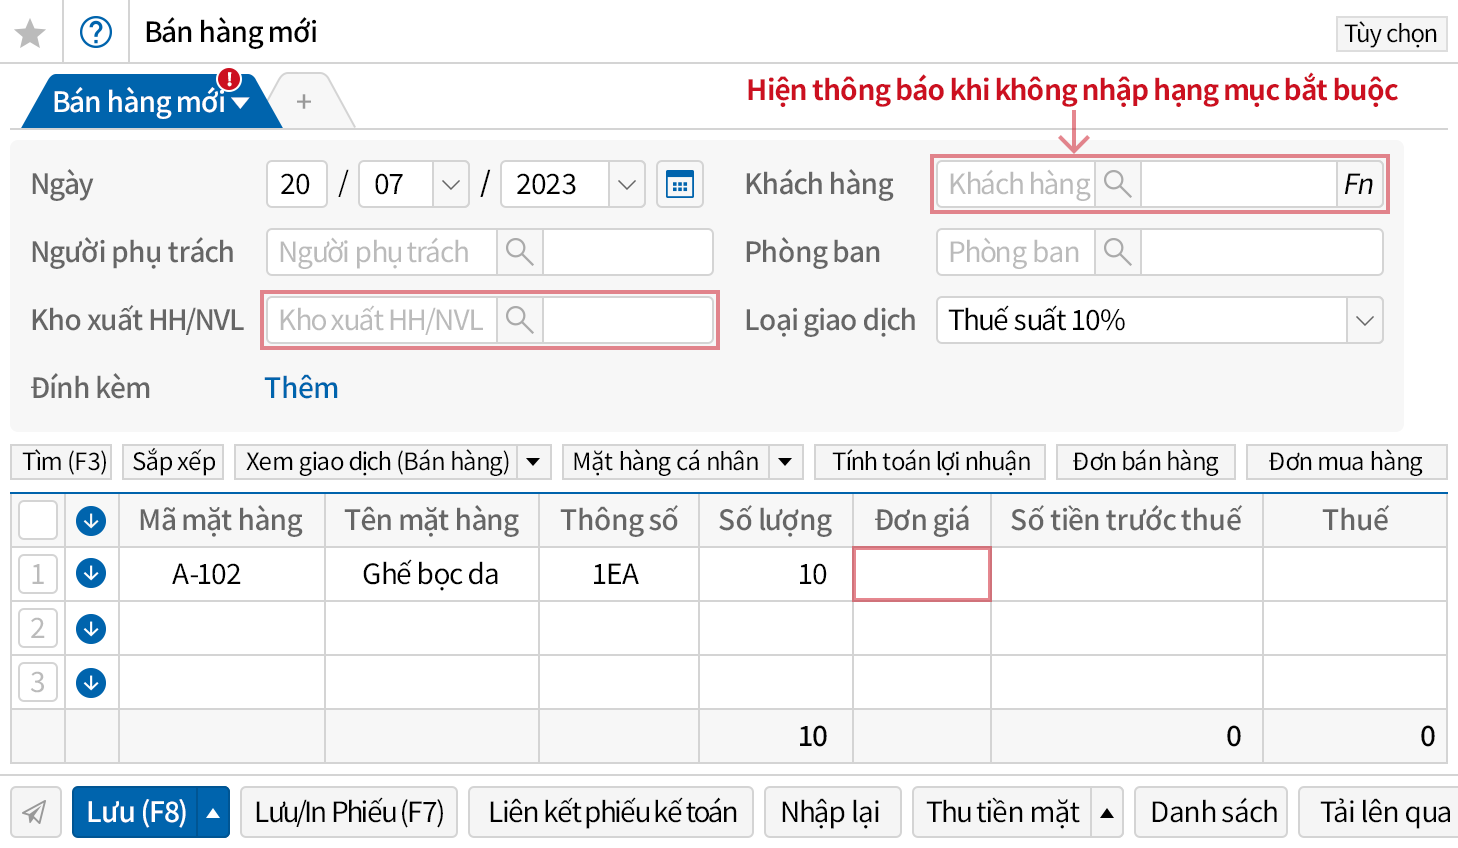Click the Kho xuất HH/NVL search magnifier
Screen dimensions: 1458x848
[519, 320]
